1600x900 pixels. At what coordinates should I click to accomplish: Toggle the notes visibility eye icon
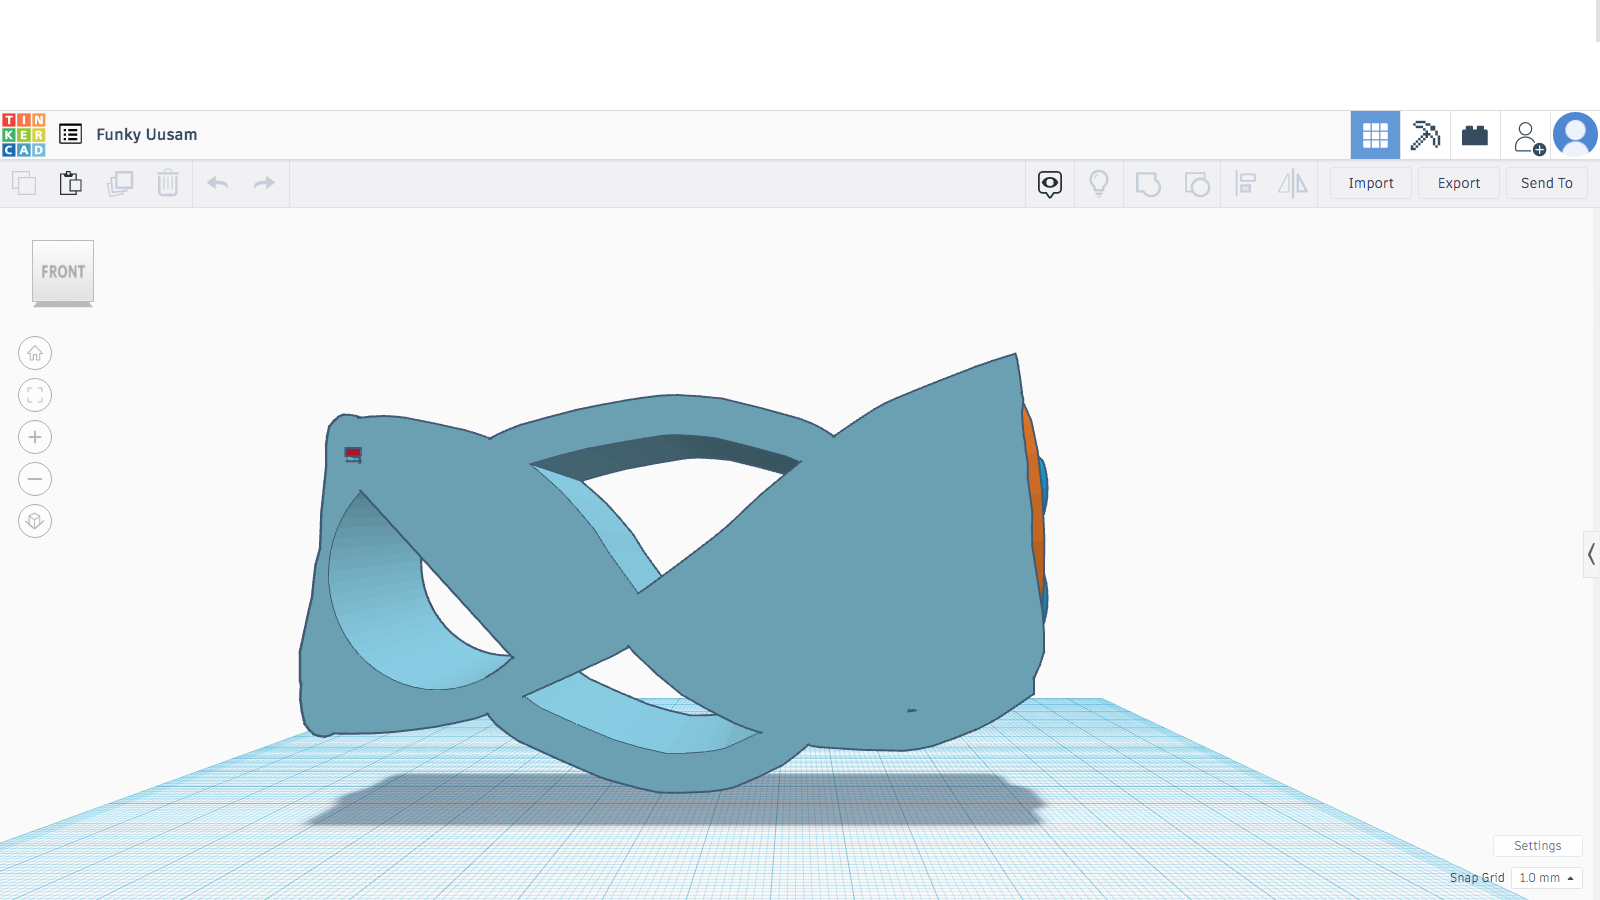click(x=1049, y=183)
